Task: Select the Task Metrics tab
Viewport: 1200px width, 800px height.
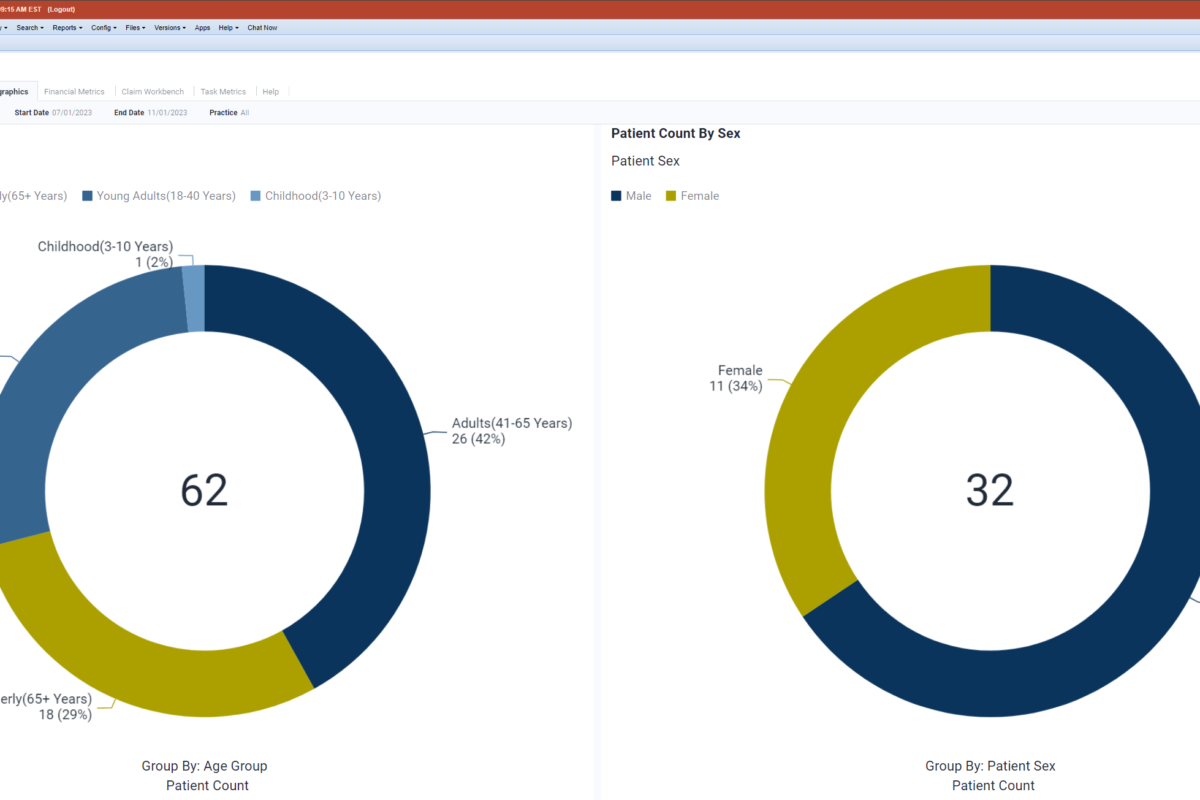Action: click(x=223, y=92)
